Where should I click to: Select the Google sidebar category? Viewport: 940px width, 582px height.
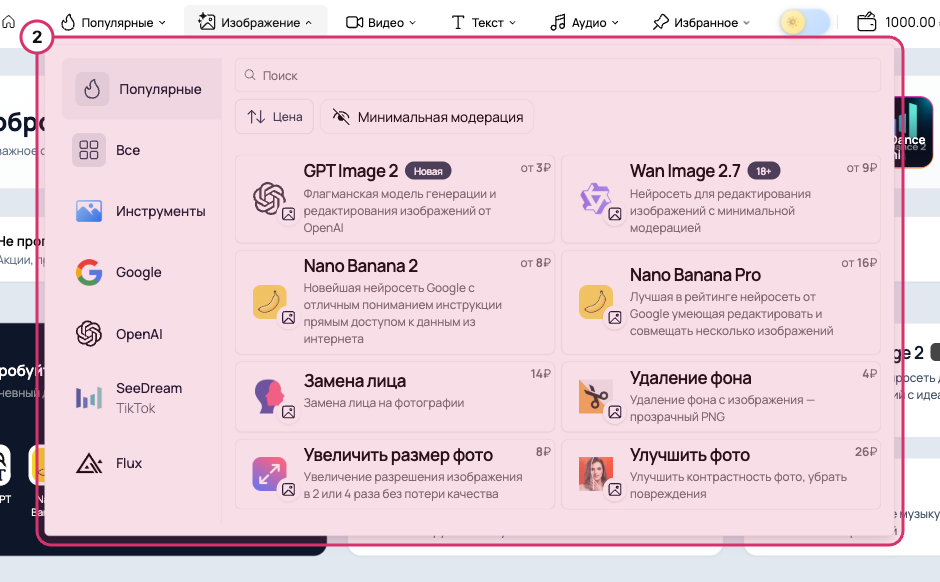141,272
